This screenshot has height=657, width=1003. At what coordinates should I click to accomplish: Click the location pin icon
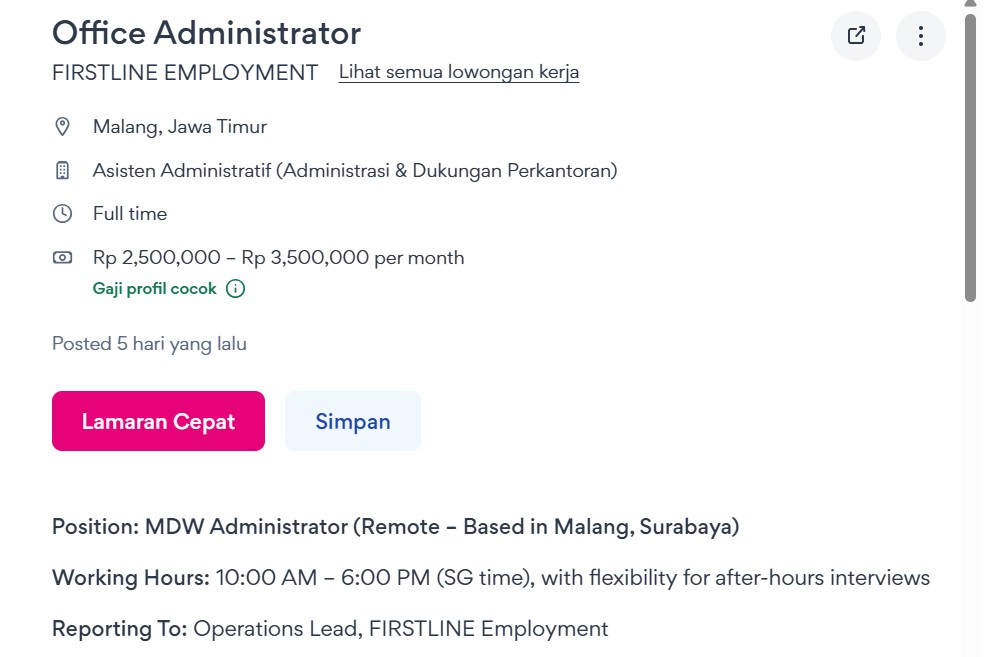[62, 127]
